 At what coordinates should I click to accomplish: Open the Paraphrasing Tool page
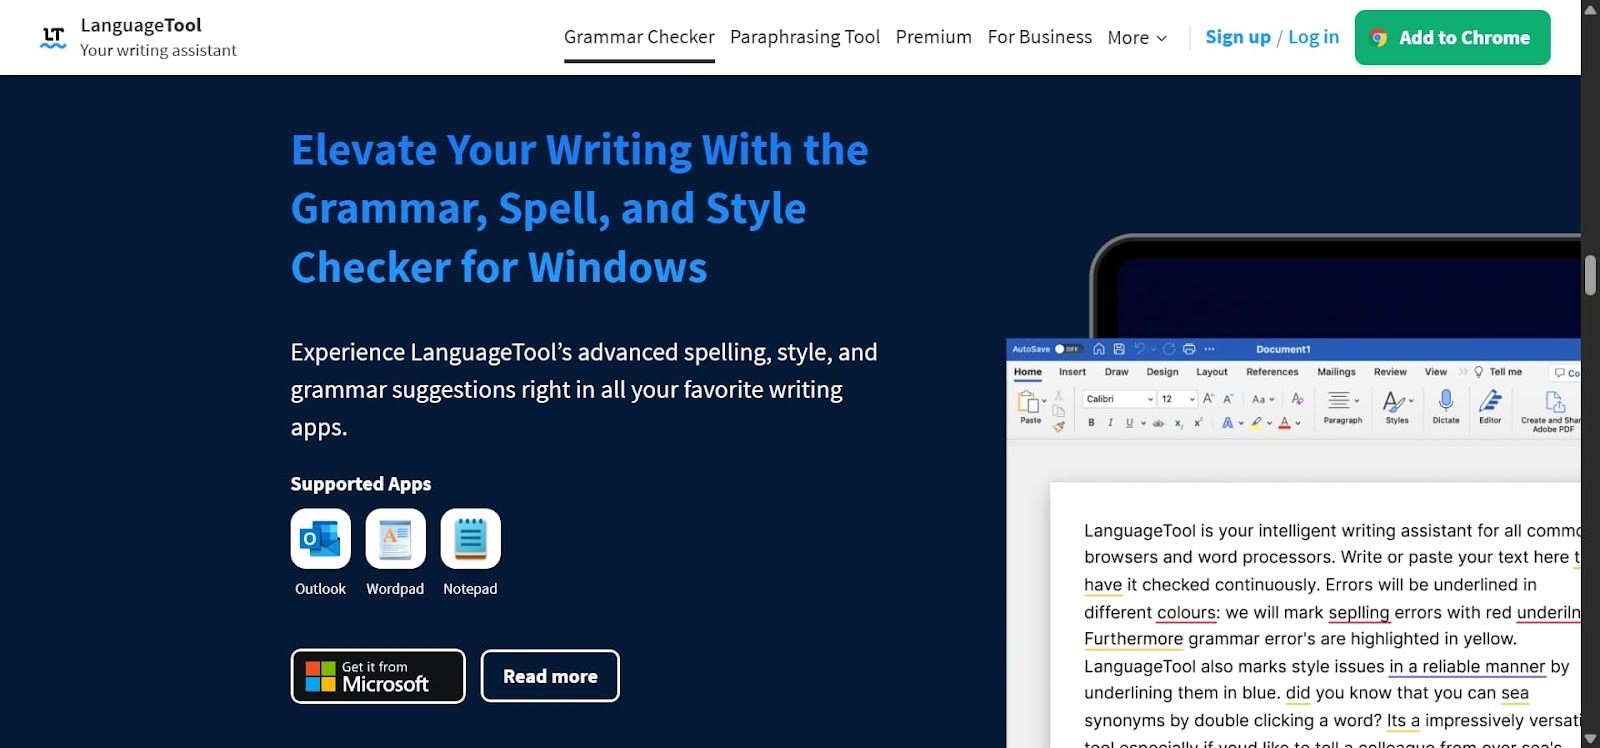coord(805,37)
